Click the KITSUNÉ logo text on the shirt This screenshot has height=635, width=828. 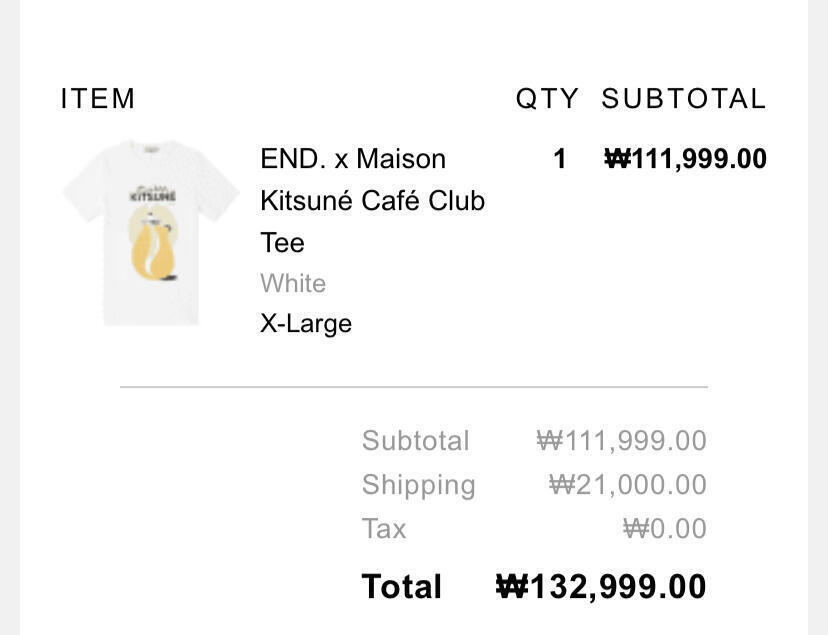click(x=153, y=196)
